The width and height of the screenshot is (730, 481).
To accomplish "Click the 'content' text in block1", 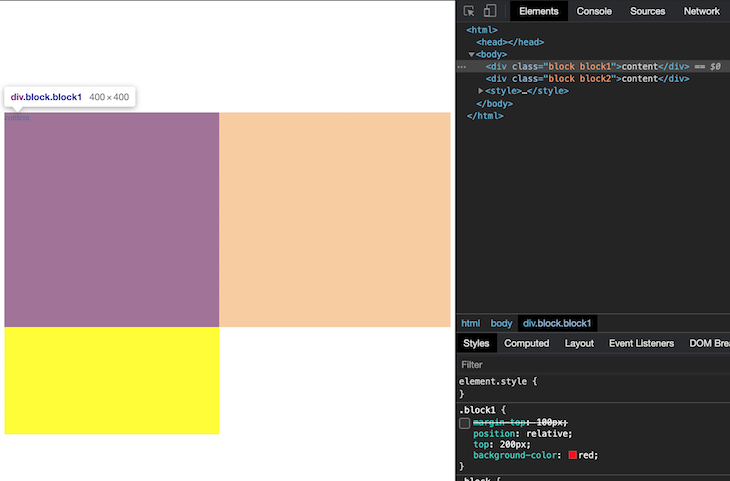I will pos(17,118).
